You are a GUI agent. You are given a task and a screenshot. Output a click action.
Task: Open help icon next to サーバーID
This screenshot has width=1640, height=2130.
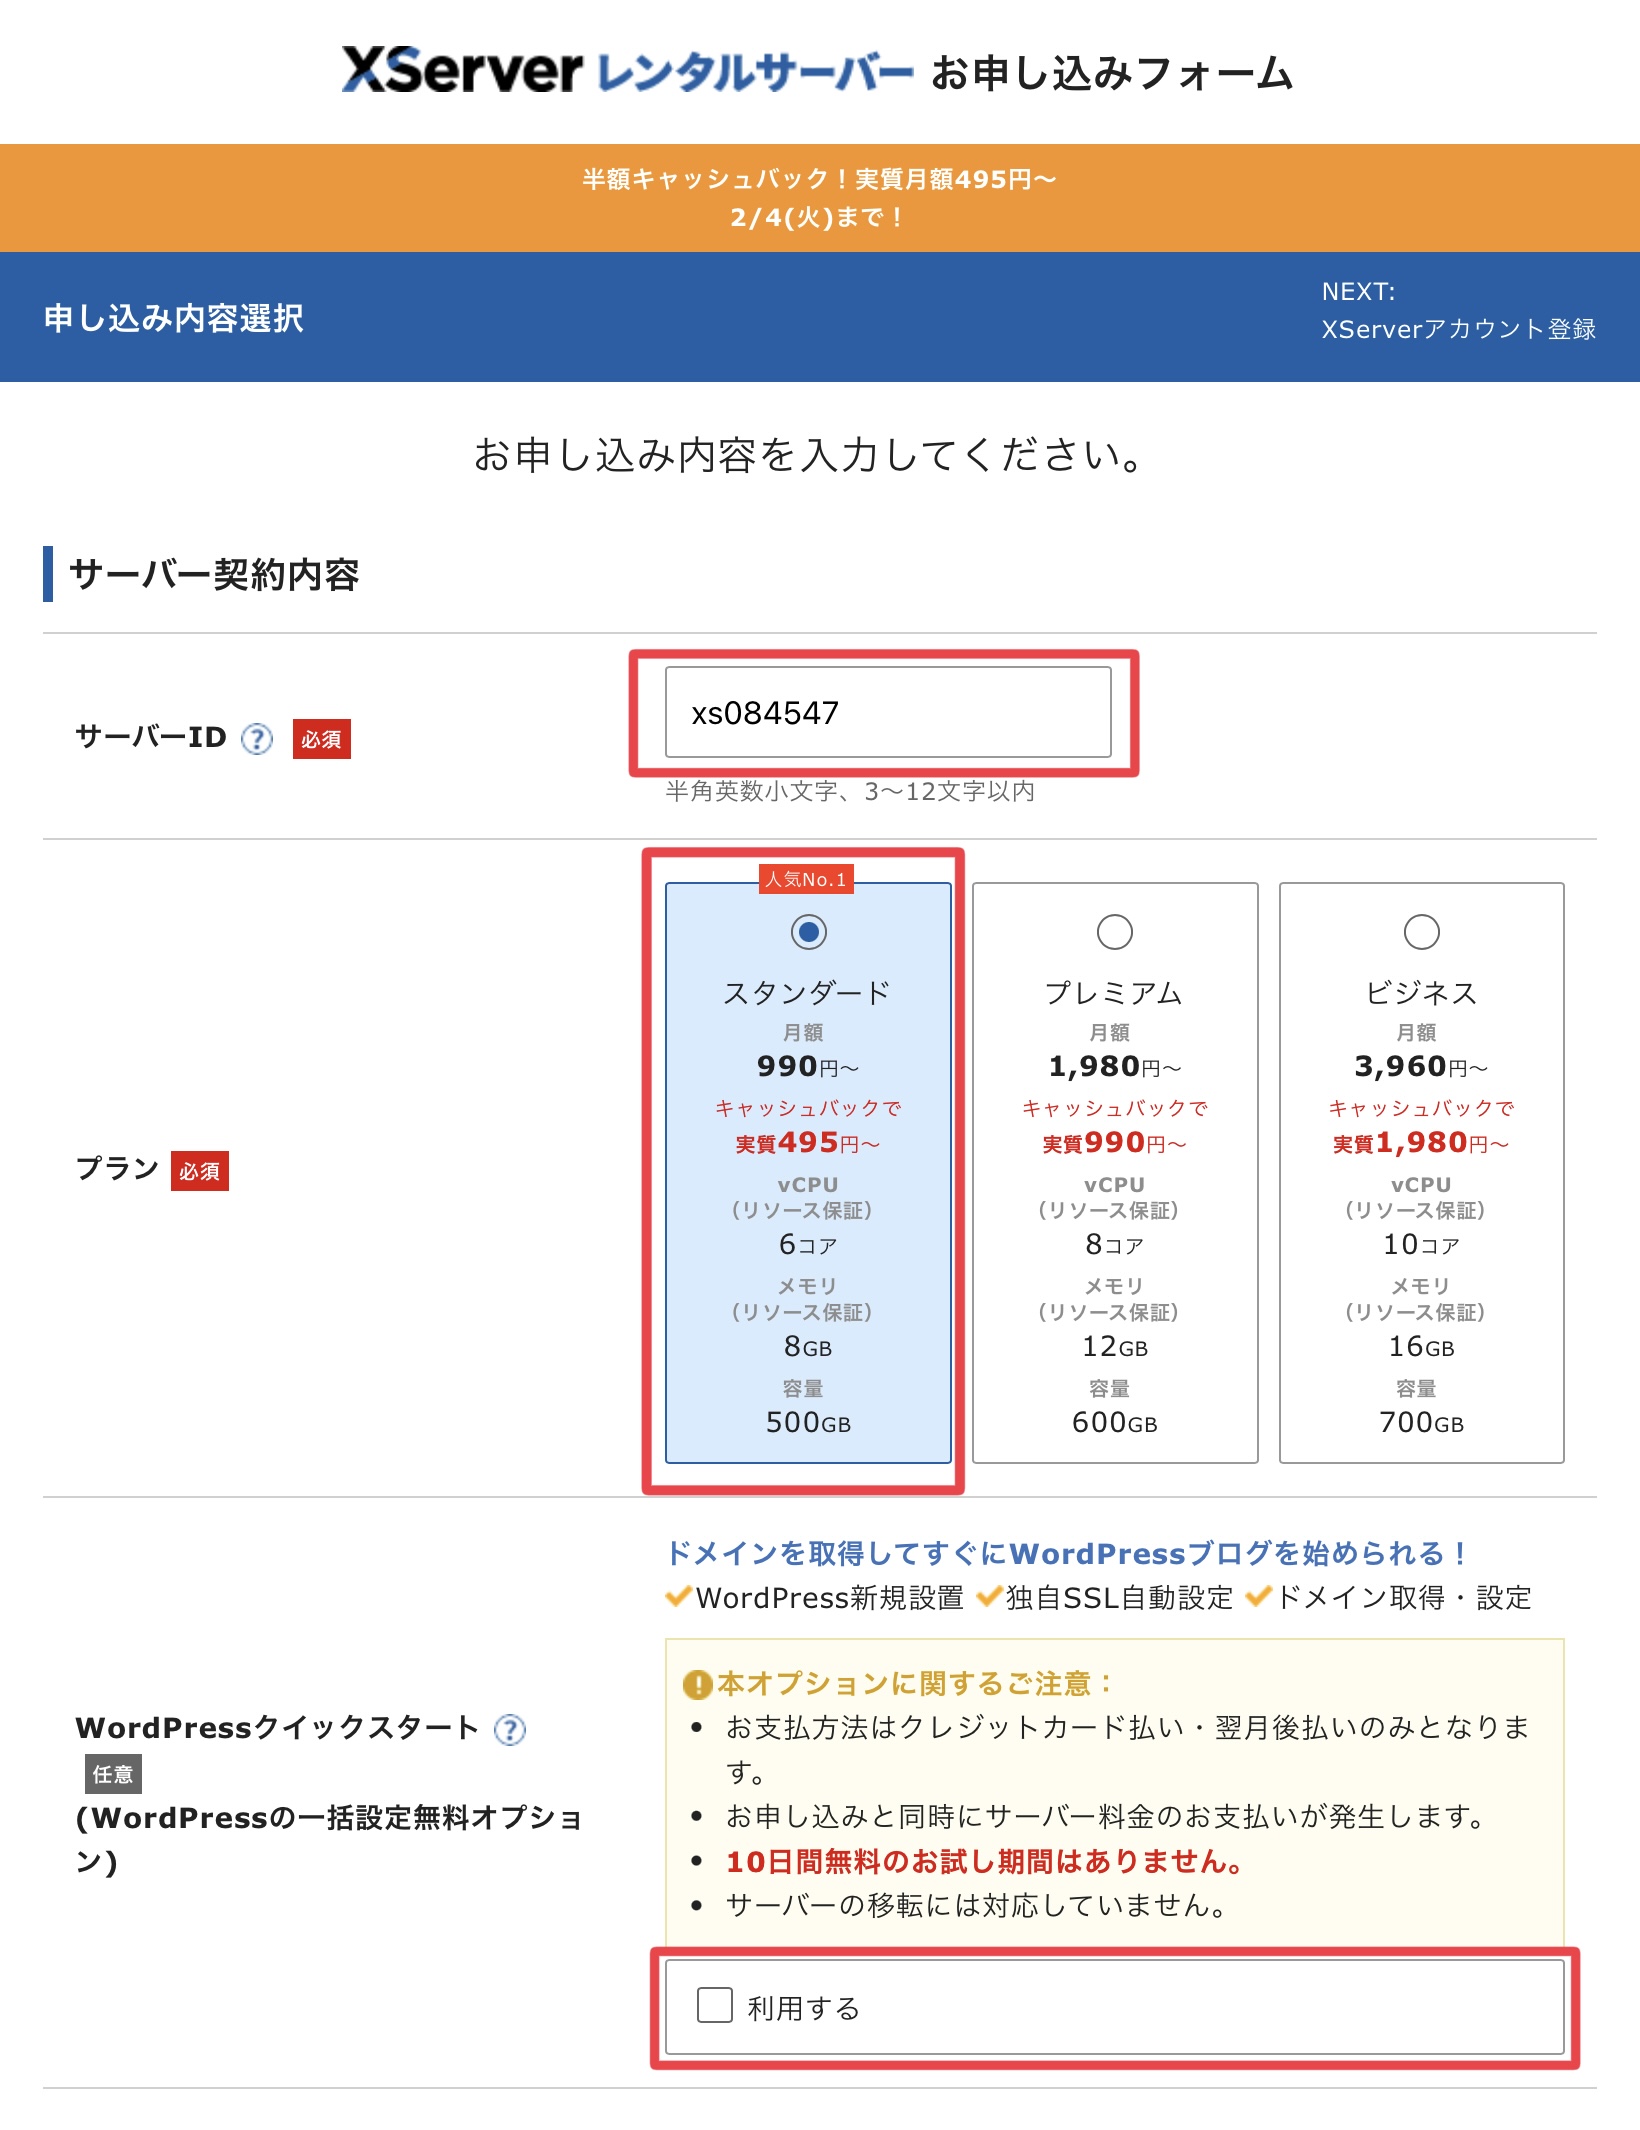[x=257, y=739]
